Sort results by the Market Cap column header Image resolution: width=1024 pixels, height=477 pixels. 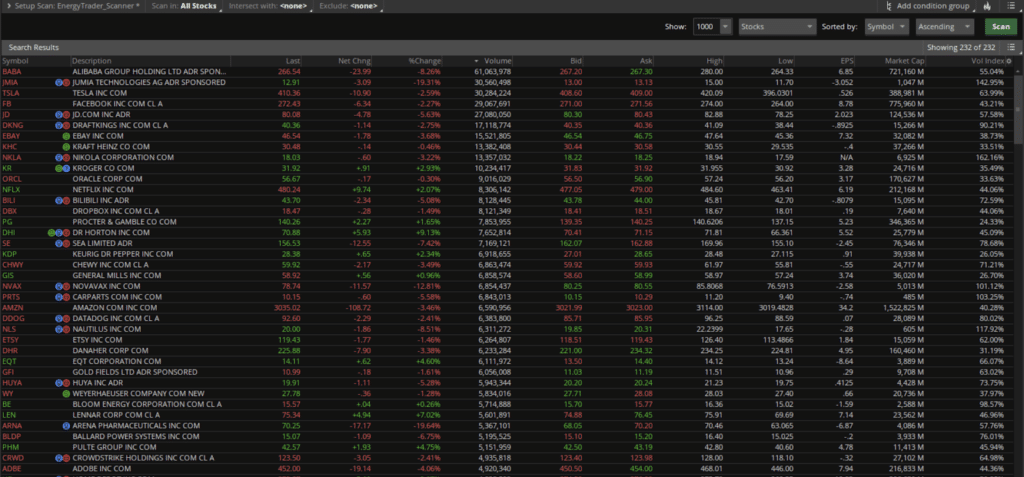(902, 61)
